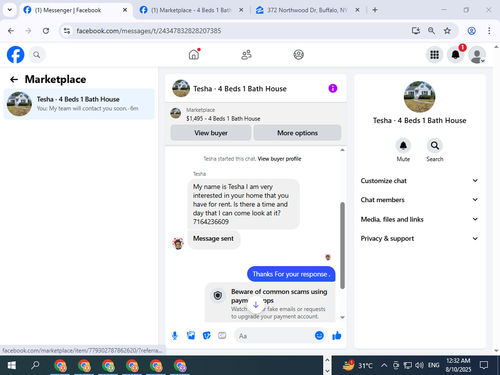Screen dimensions: 500x375
Task: Click the 'Thanks For your response' message
Action: [291, 274]
